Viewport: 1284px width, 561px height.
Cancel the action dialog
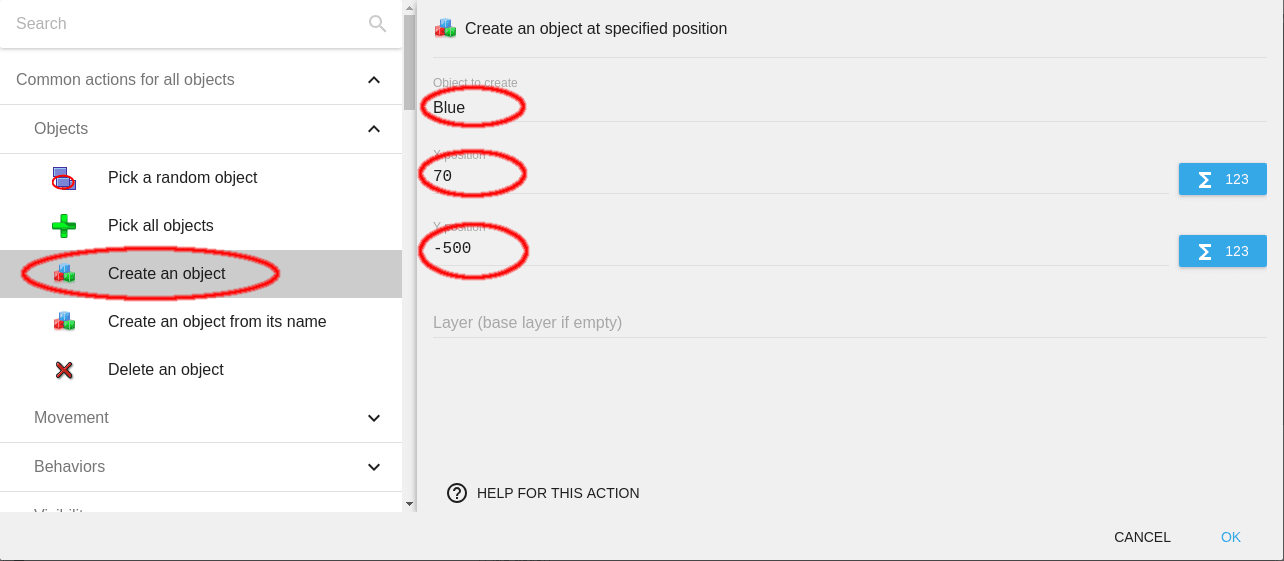(1142, 537)
